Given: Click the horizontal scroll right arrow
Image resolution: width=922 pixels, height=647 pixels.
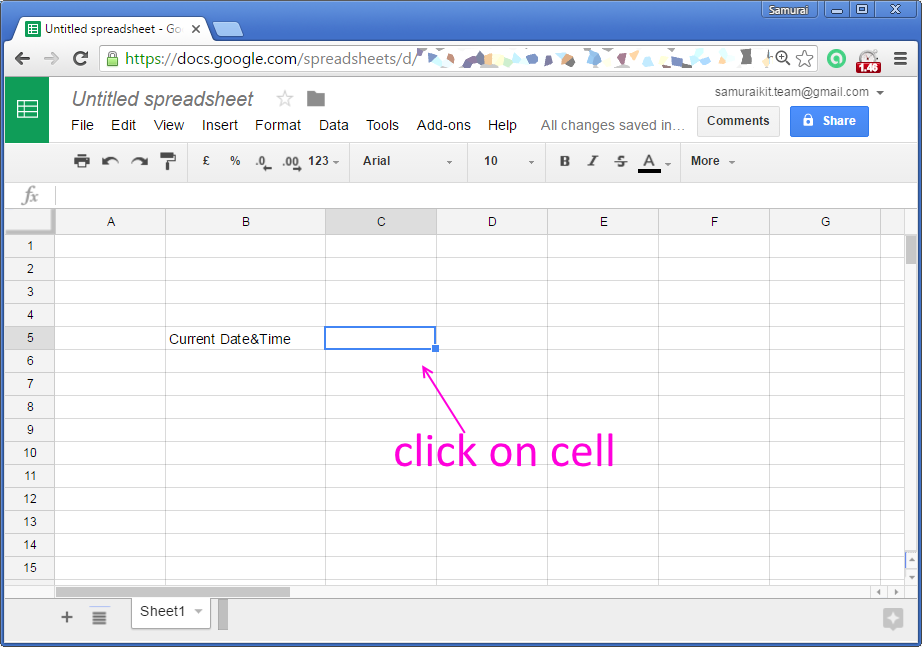Looking at the screenshot, I should (896, 592).
